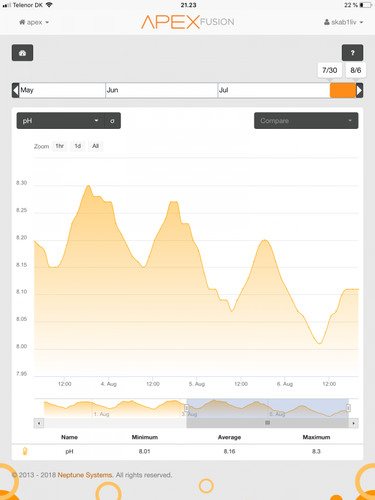Click the navigator scrollbar thumb grip

tap(267, 423)
